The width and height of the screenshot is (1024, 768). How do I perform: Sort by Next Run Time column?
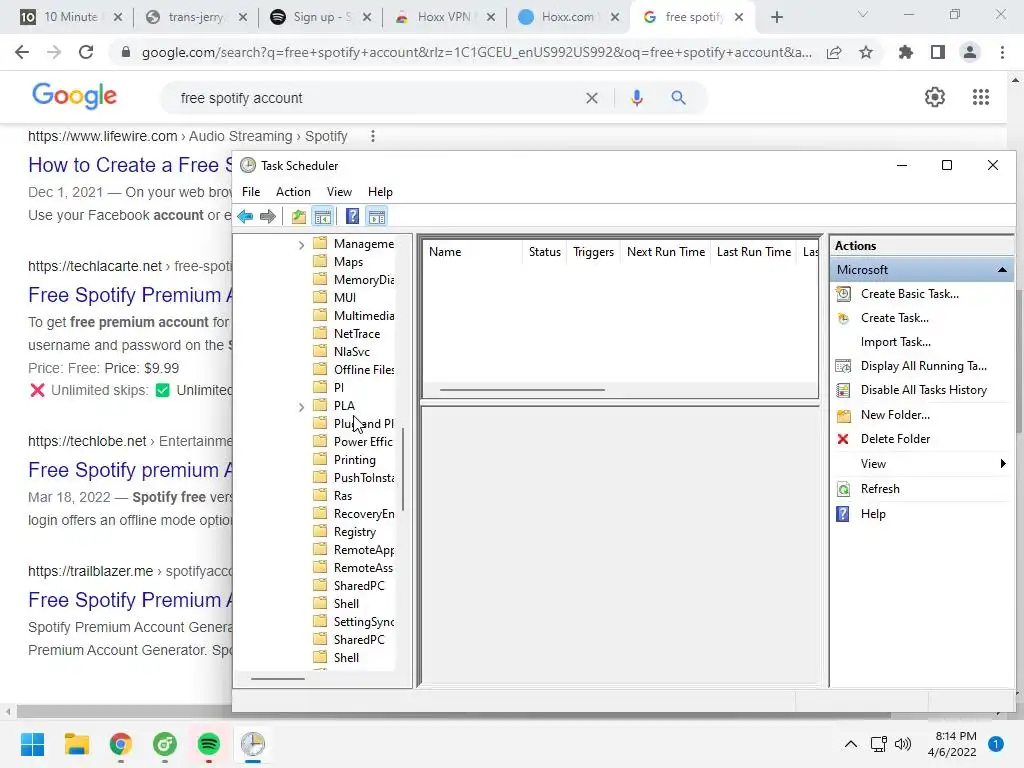tap(665, 252)
